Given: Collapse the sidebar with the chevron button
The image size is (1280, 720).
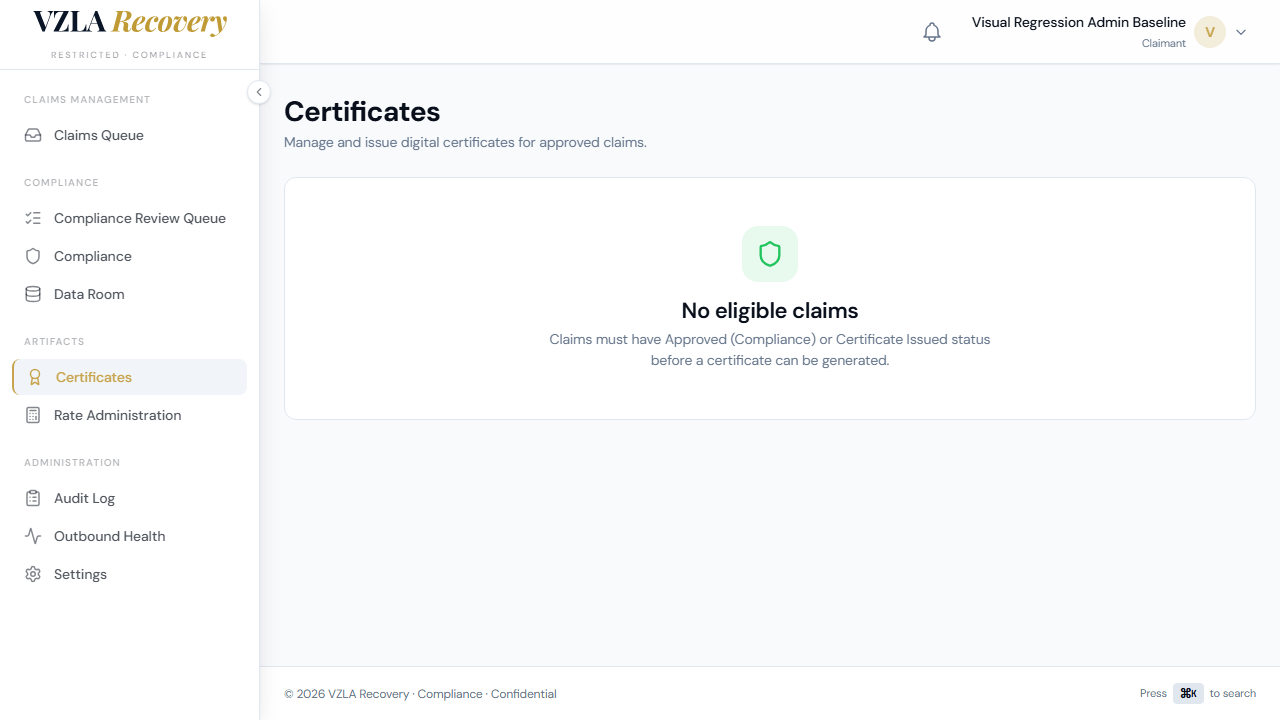Looking at the screenshot, I should pyautogui.click(x=259, y=92).
